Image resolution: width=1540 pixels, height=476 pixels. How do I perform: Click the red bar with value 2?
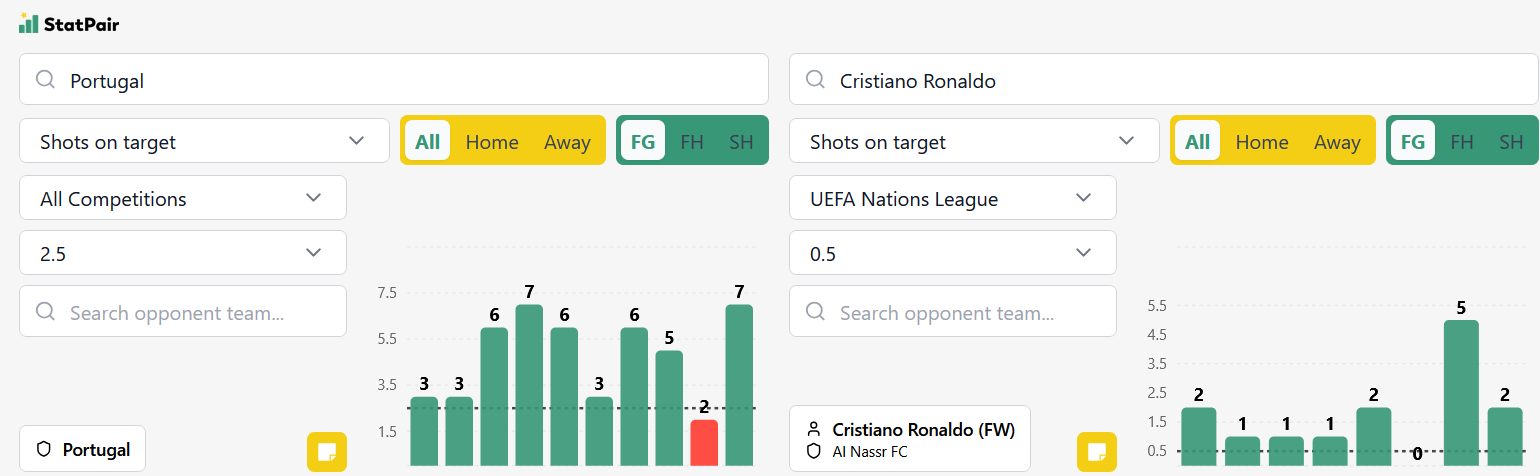click(x=704, y=442)
